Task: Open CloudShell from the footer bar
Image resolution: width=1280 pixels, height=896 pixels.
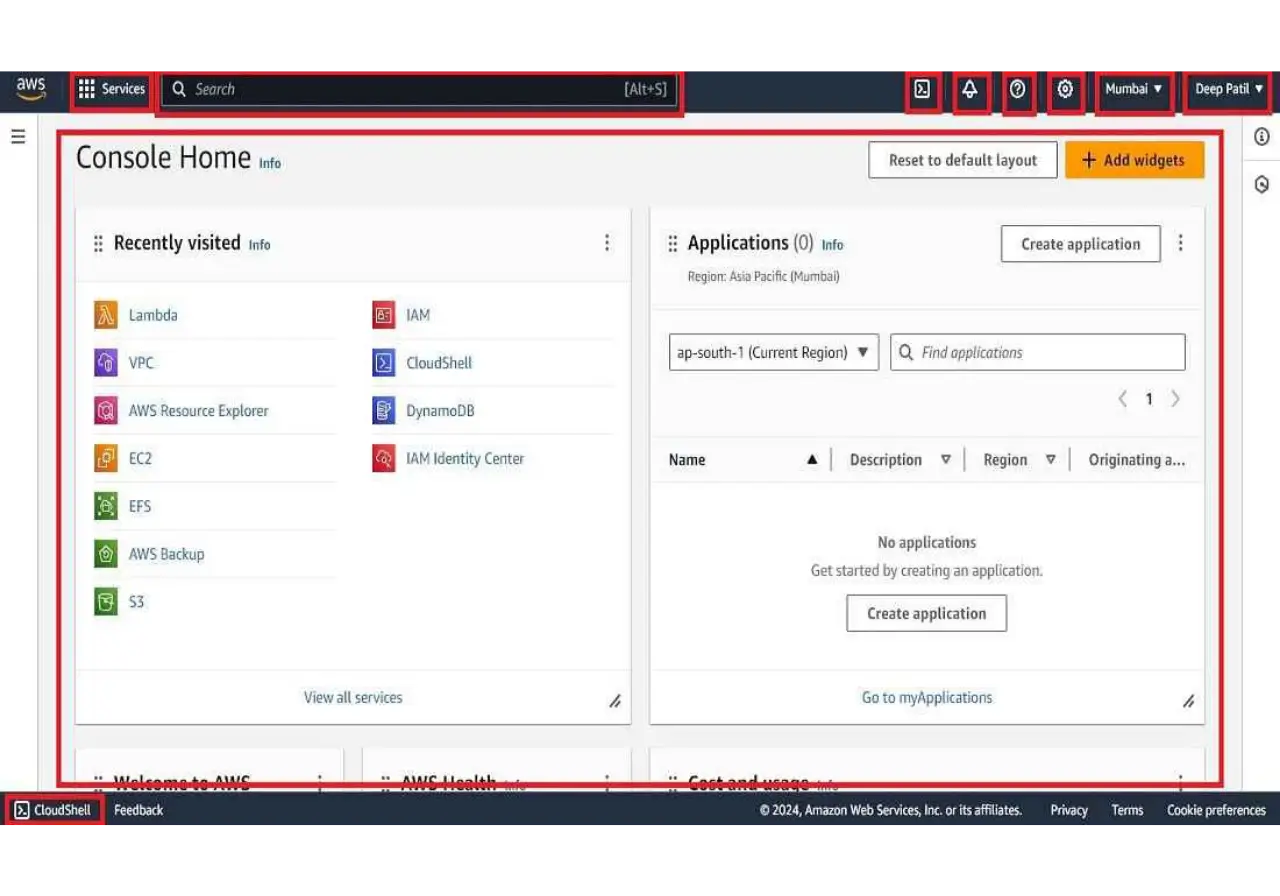Action: 54,810
